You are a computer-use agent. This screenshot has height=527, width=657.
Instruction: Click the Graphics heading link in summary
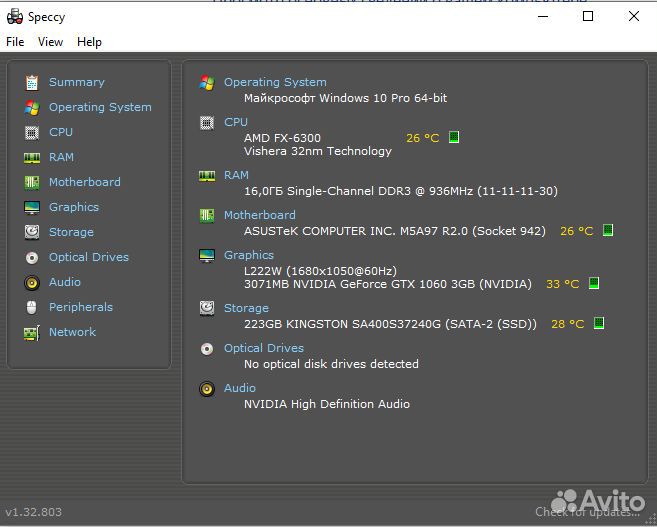point(249,255)
